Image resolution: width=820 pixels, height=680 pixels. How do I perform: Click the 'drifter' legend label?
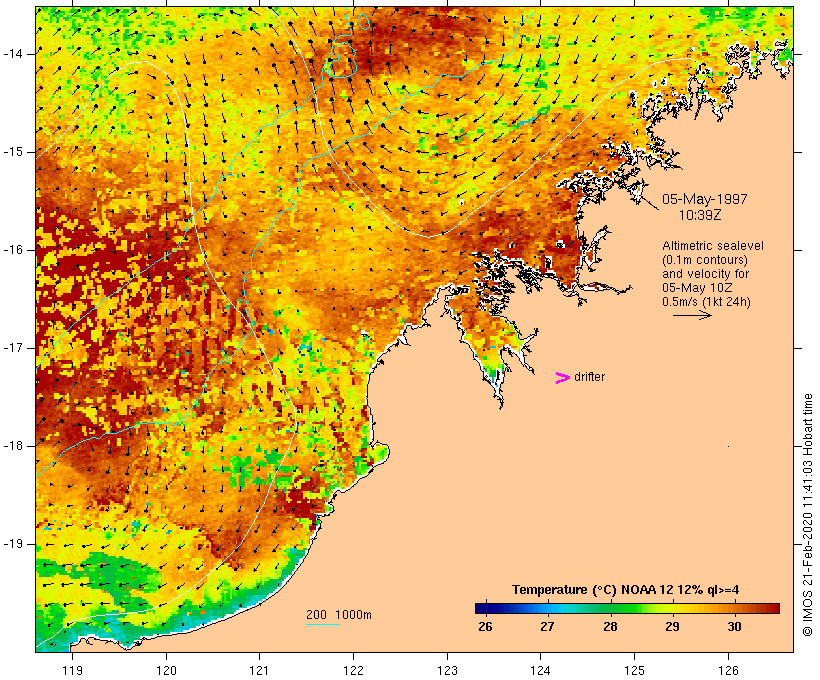(x=589, y=377)
